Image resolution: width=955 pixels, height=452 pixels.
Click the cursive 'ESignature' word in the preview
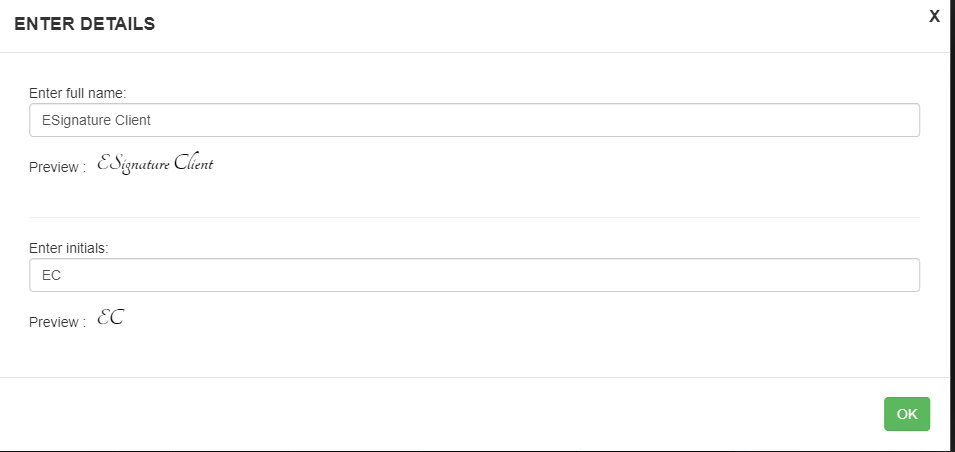pyautogui.click(x=133, y=164)
